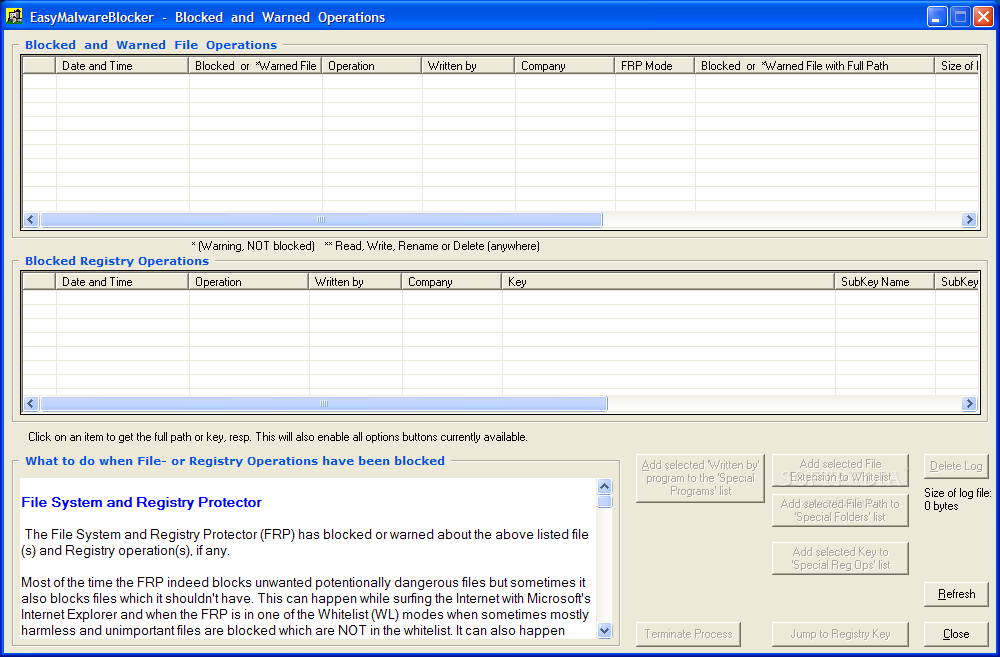Click 'Add selected File Extension to Whitelist' button
Screen dimensions: 1000x657
pos(841,471)
